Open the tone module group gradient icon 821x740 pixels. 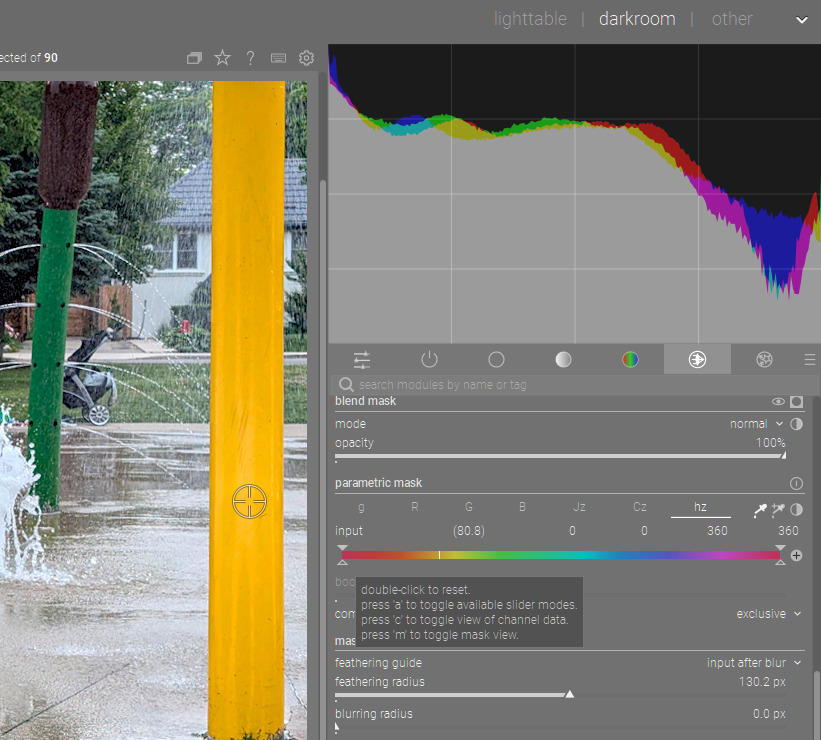pyautogui.click(x=563, y=360)
